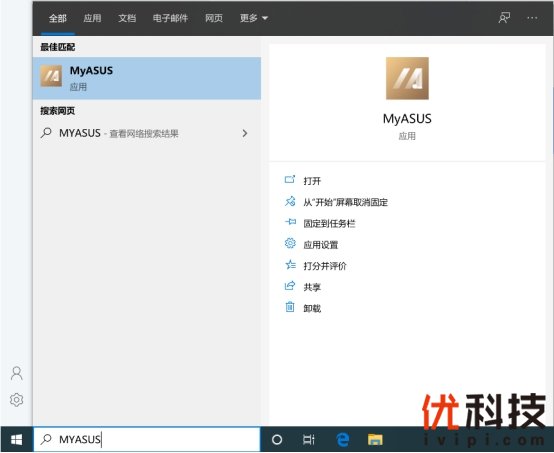Choose 固定到任务栏 option
This screenshot has height=453, width=554.
click(x=329, y=223)
